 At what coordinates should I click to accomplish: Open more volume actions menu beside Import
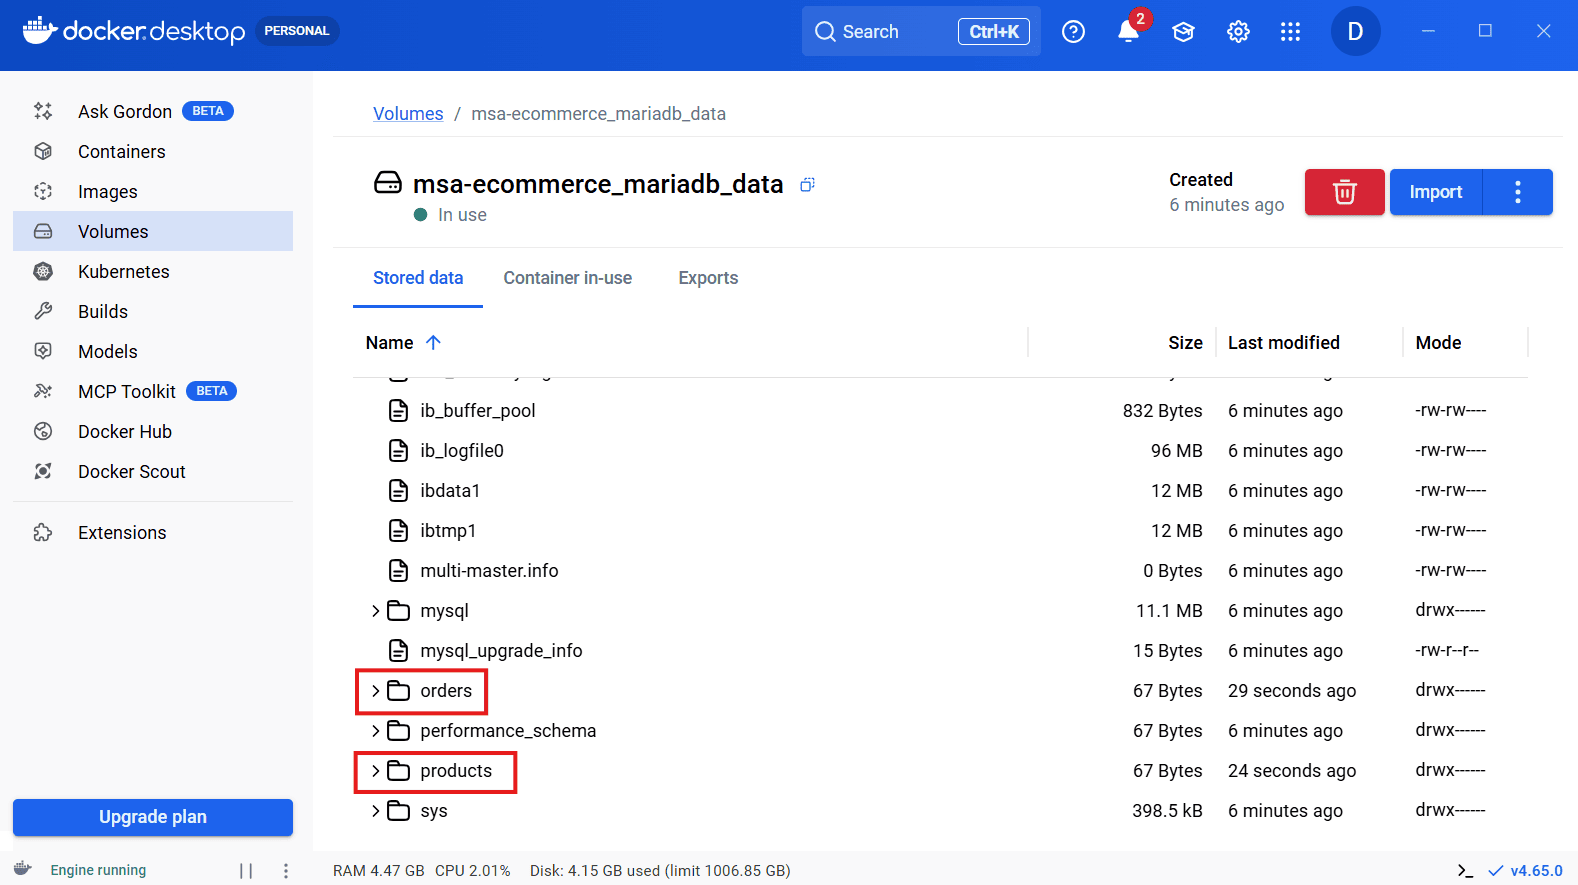pos(1518,192)
